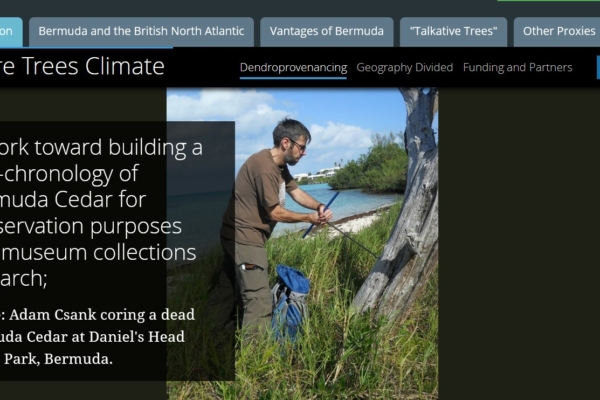This screenshot has width=600, height=400.
Task: Select the "Talkative Trees" tab
Action: (x=453, y=32)
